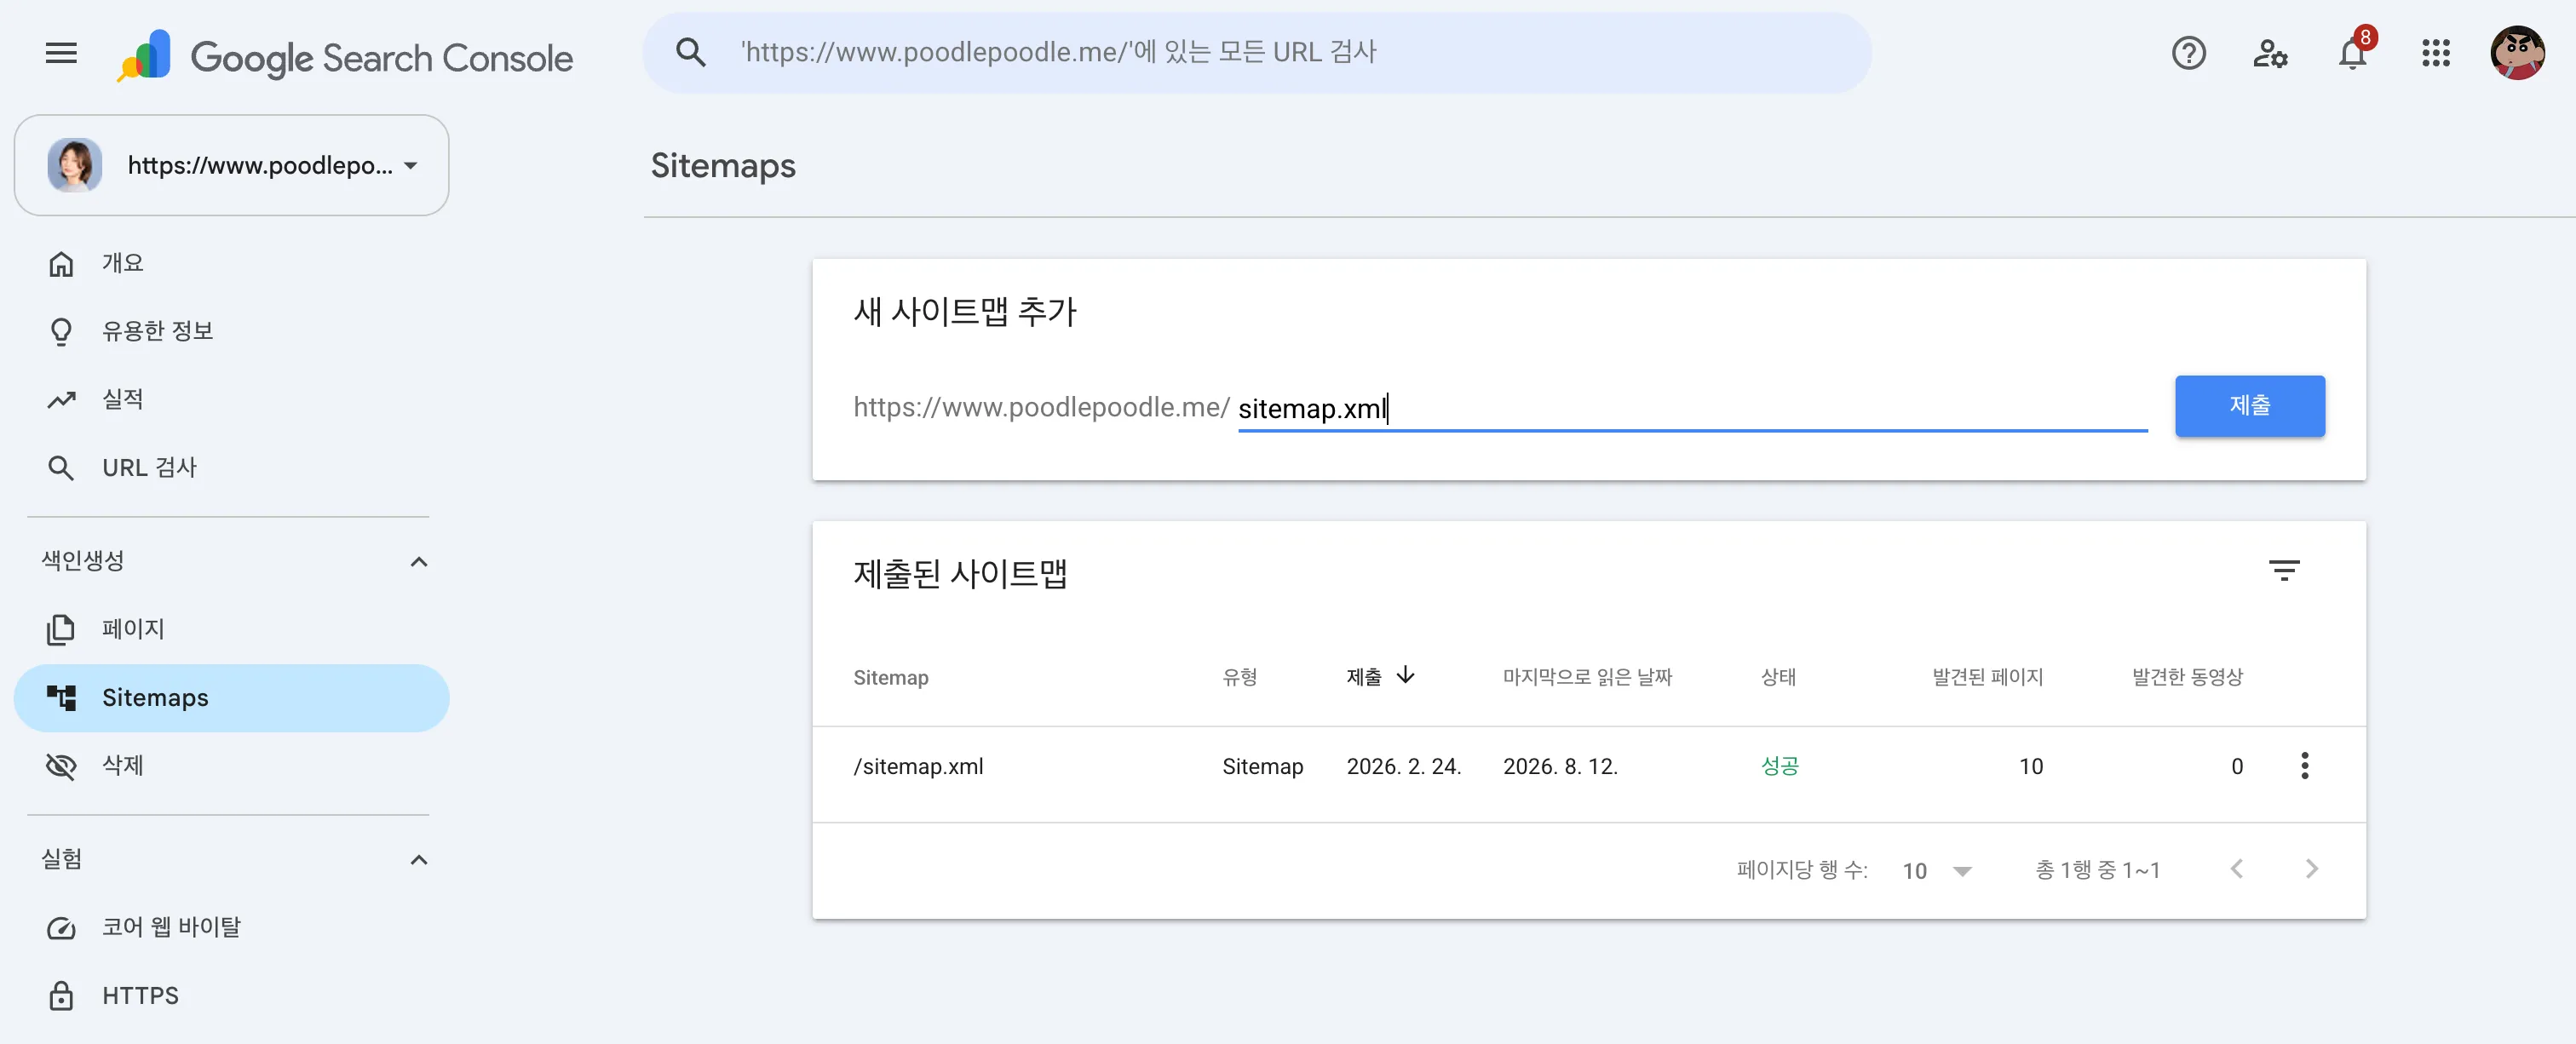This screenshot has height=1044, width=2576.
Task: Click the 유형 column header
Action: (x=1239, y=677)
